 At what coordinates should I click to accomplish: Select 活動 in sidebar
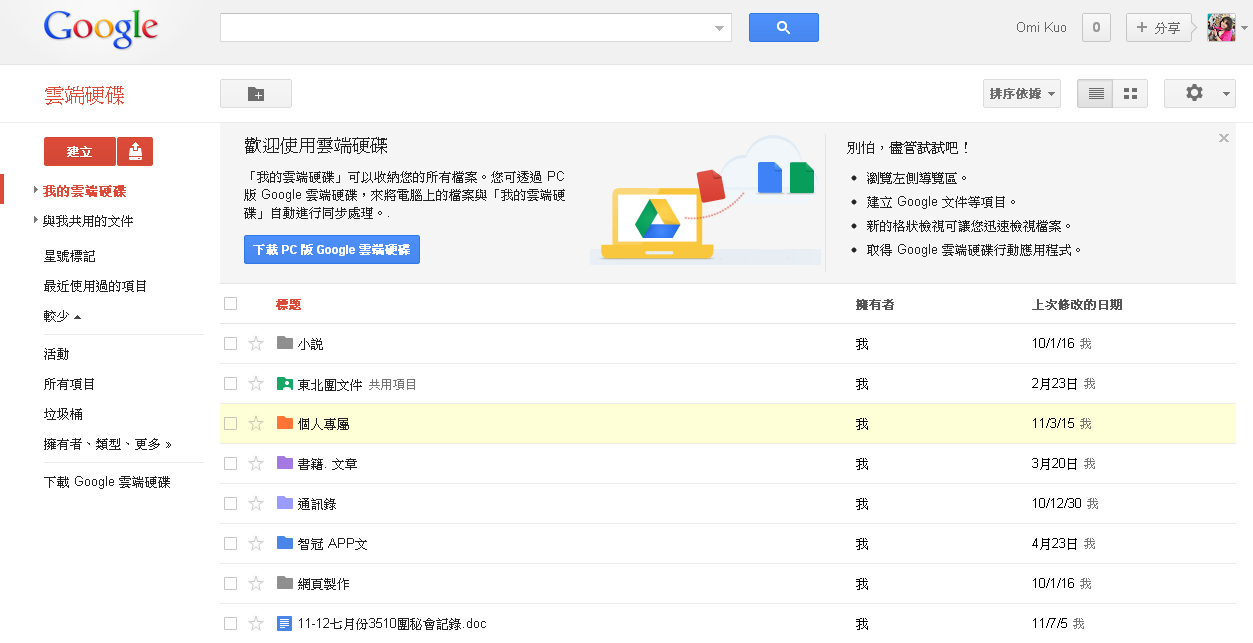pyautogui.click(x=56, y=354)
